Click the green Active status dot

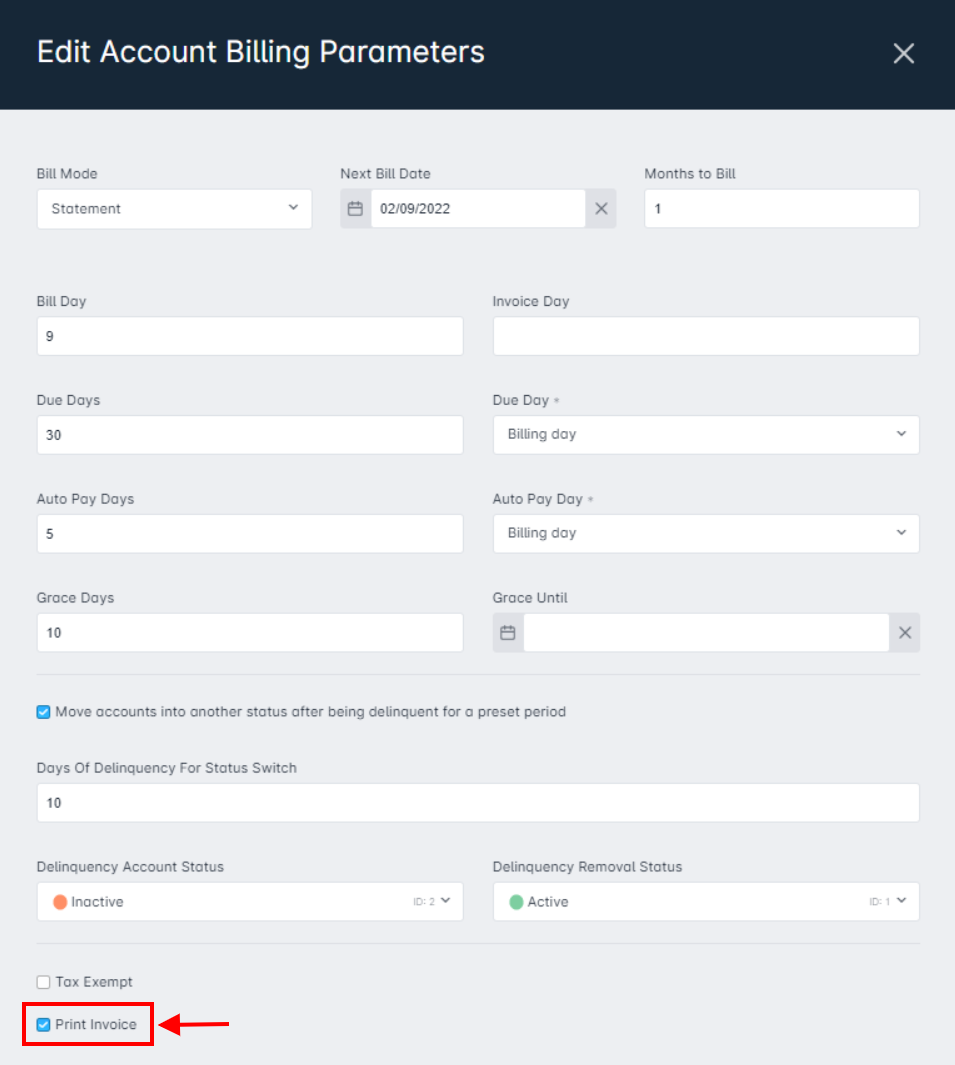[x=516, y=901]
